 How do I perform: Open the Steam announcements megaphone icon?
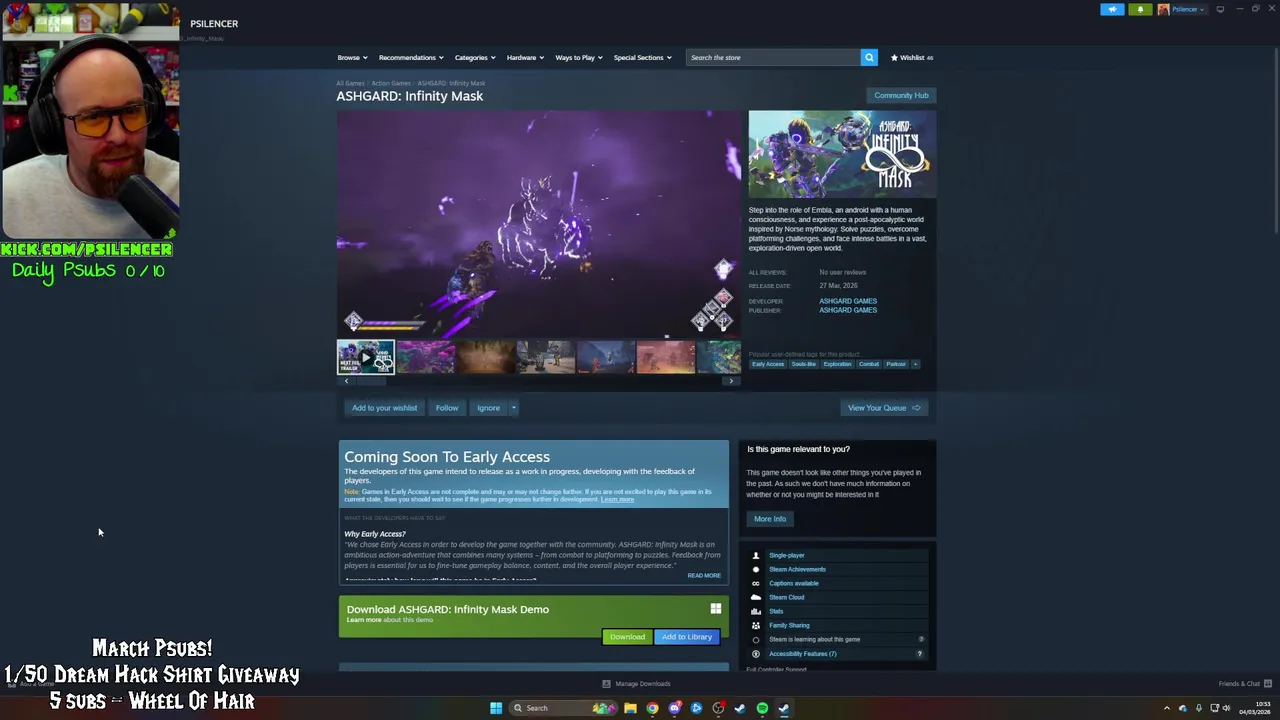pos(1112,9)
